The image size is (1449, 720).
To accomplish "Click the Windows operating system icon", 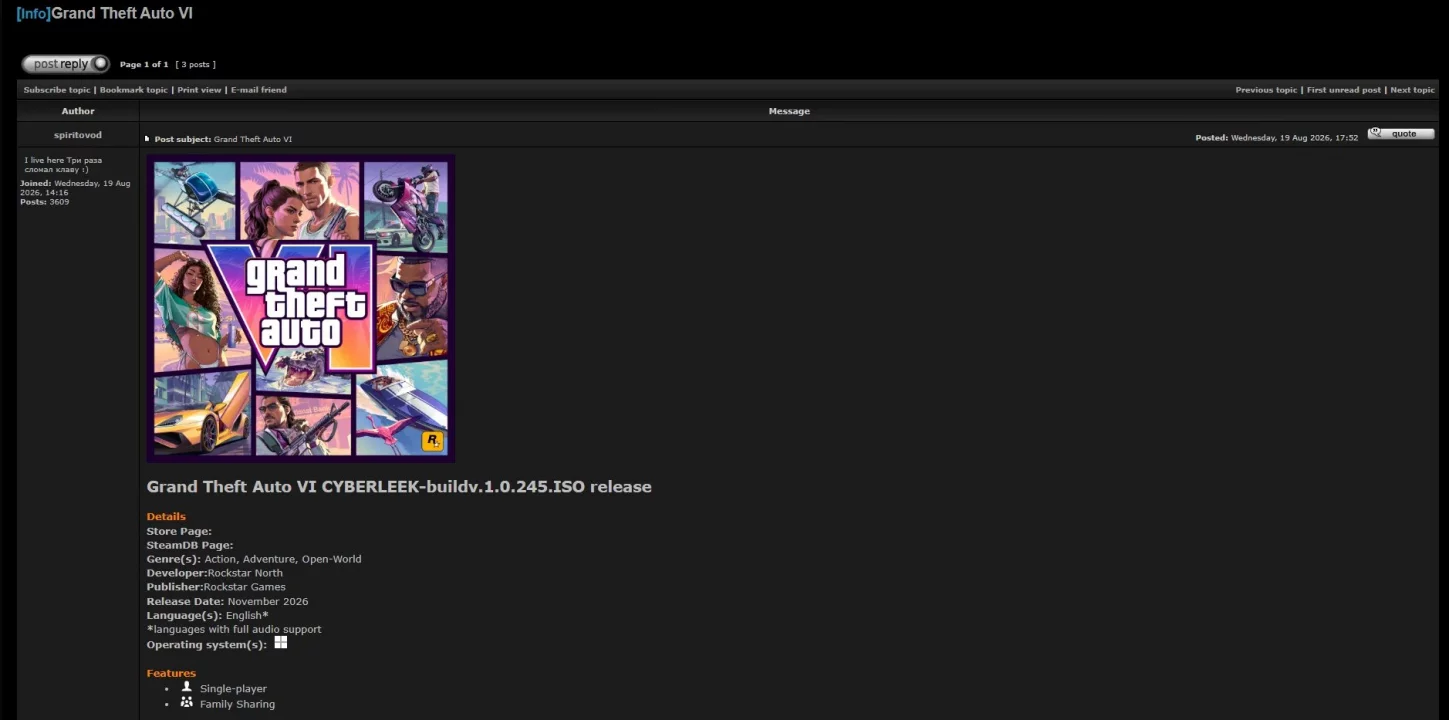I will click(281, 643).
